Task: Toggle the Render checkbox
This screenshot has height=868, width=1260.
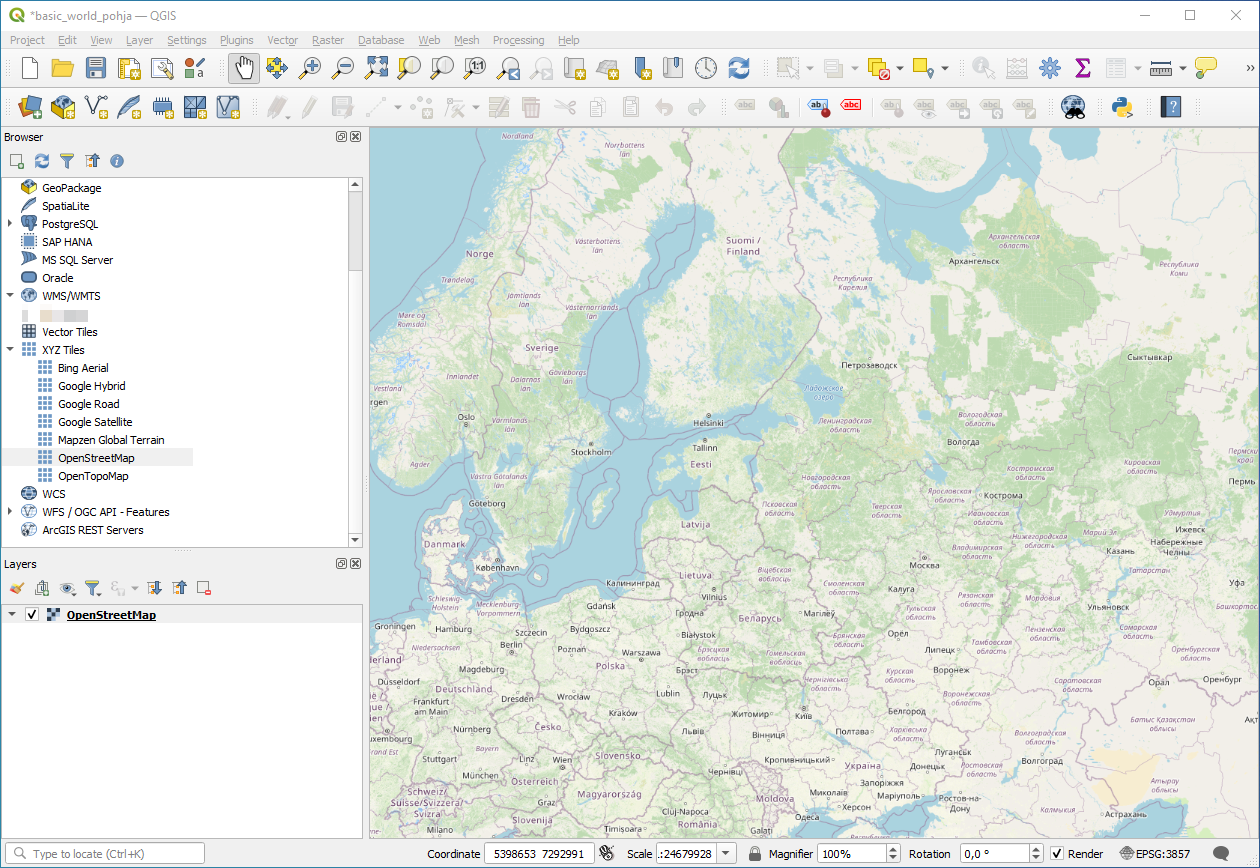Action: 1057,854
